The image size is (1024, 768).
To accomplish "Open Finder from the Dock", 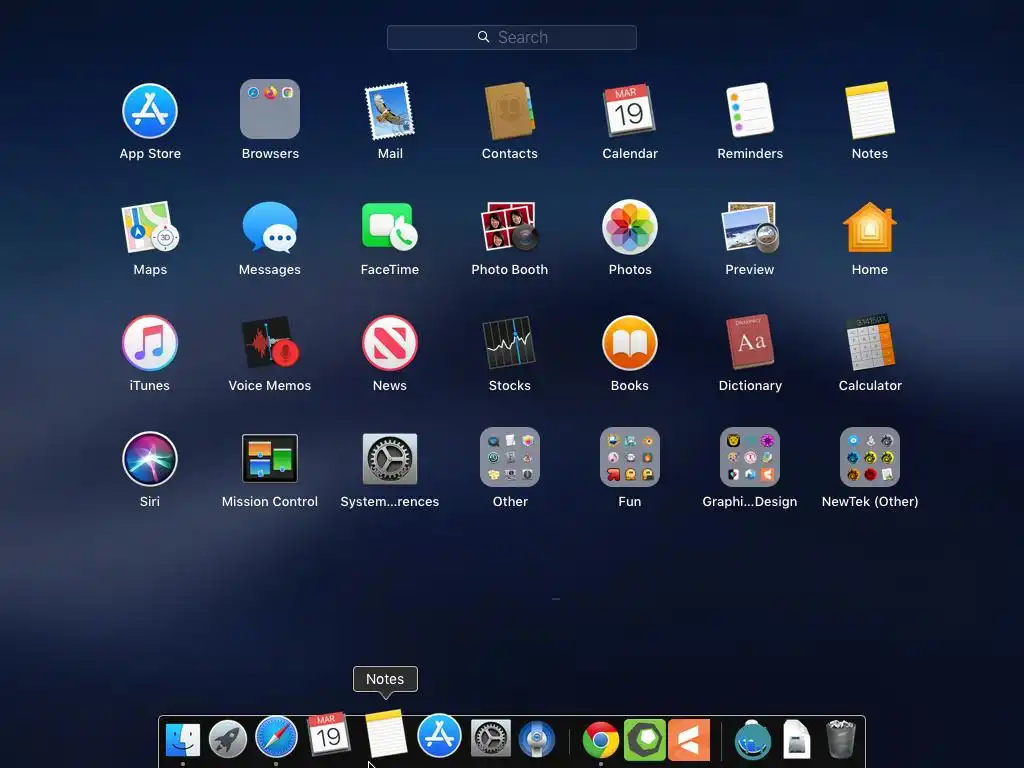I will pos(182,739).
